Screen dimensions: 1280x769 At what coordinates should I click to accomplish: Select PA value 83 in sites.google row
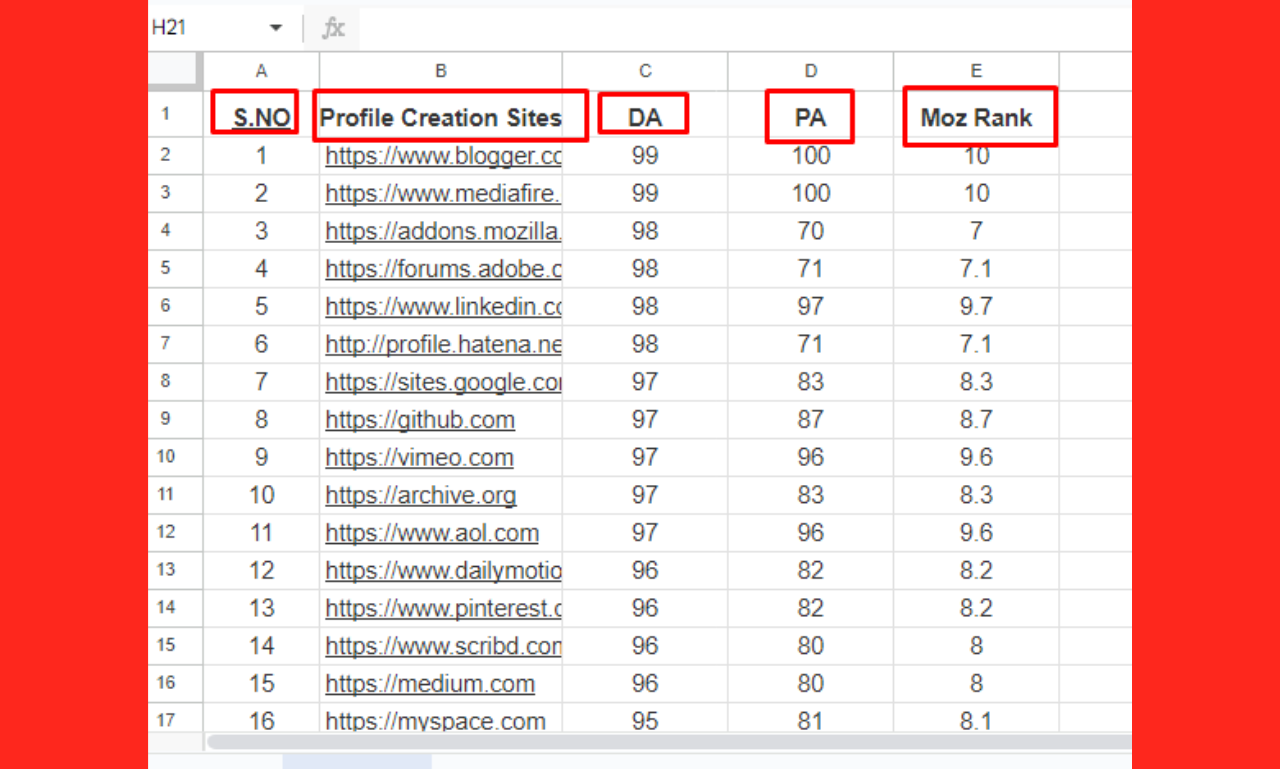click(811, 382)
